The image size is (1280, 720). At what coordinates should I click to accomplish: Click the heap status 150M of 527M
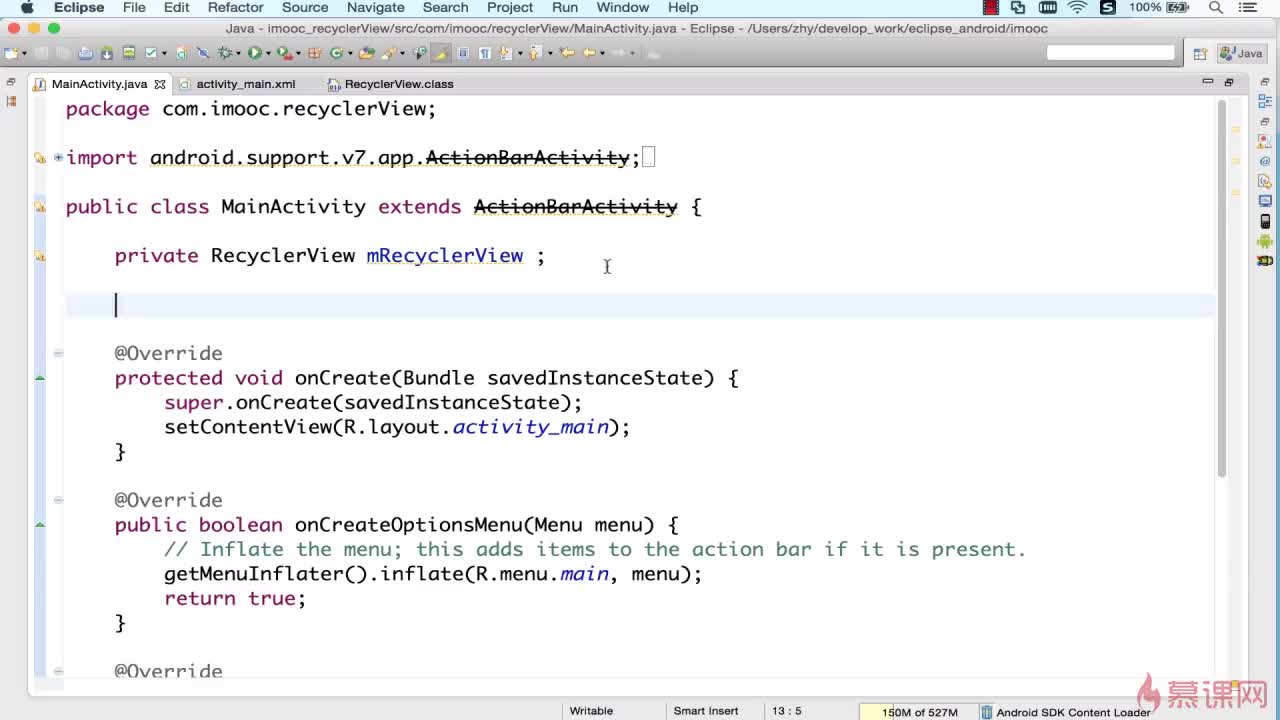click(x=919, y=711)
